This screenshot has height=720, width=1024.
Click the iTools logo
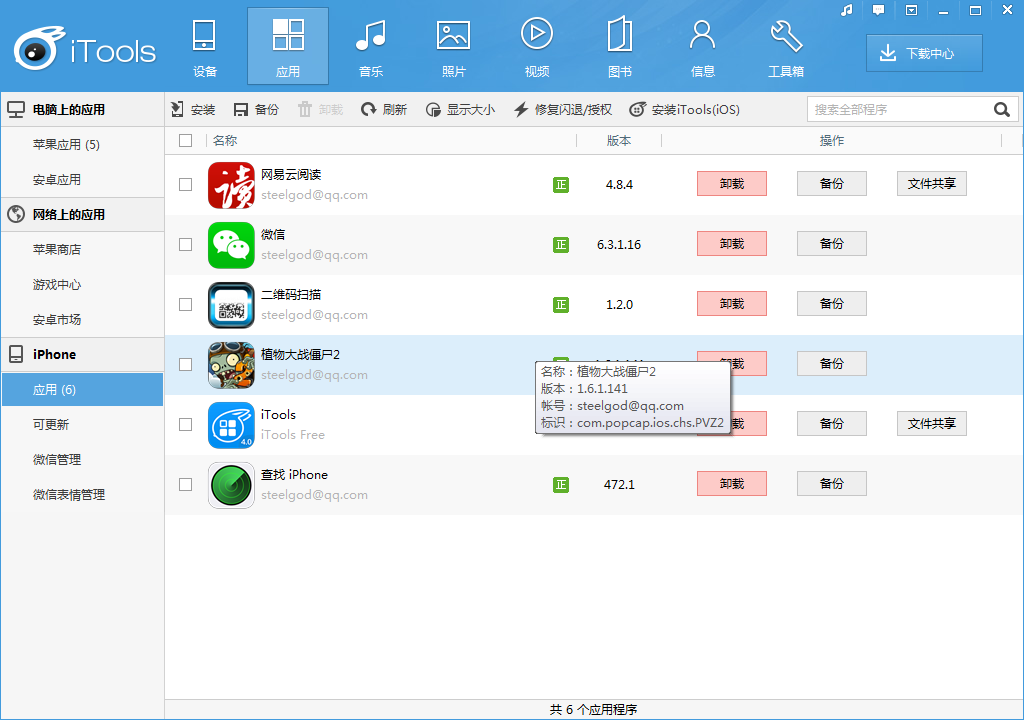click(x=86, y=48)
